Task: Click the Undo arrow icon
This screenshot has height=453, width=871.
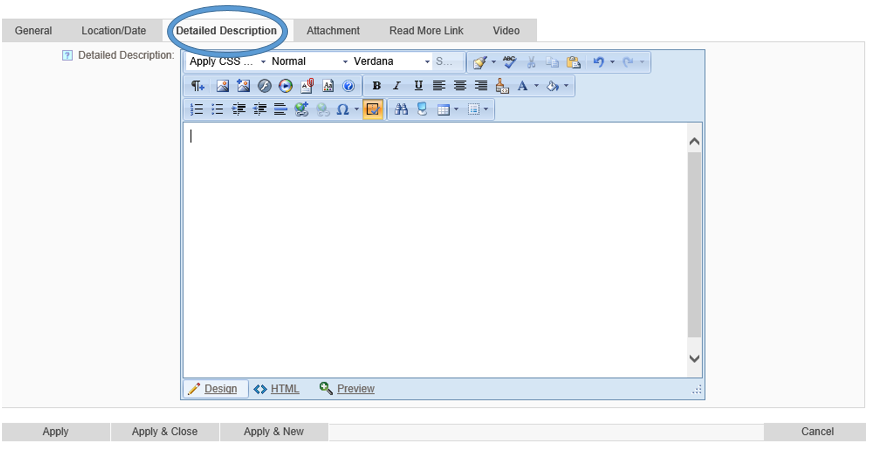Action: tap(598, 62)
